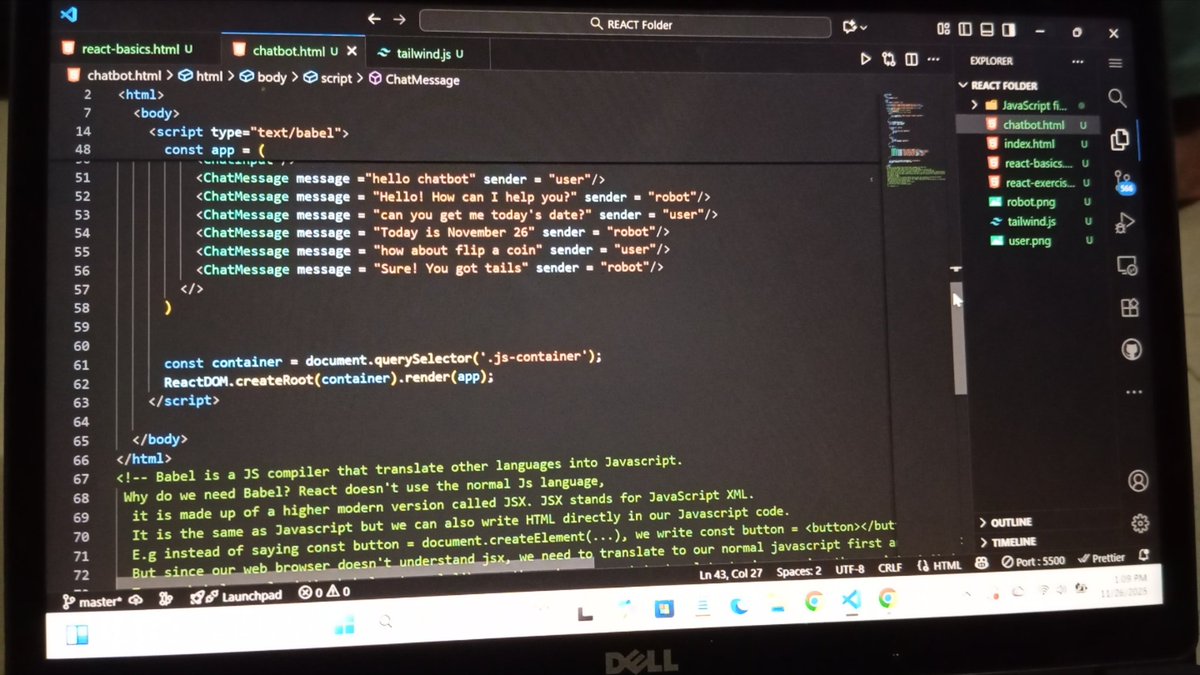
Task: Click the Git graph icon in status bar
Action: point(166,597)
